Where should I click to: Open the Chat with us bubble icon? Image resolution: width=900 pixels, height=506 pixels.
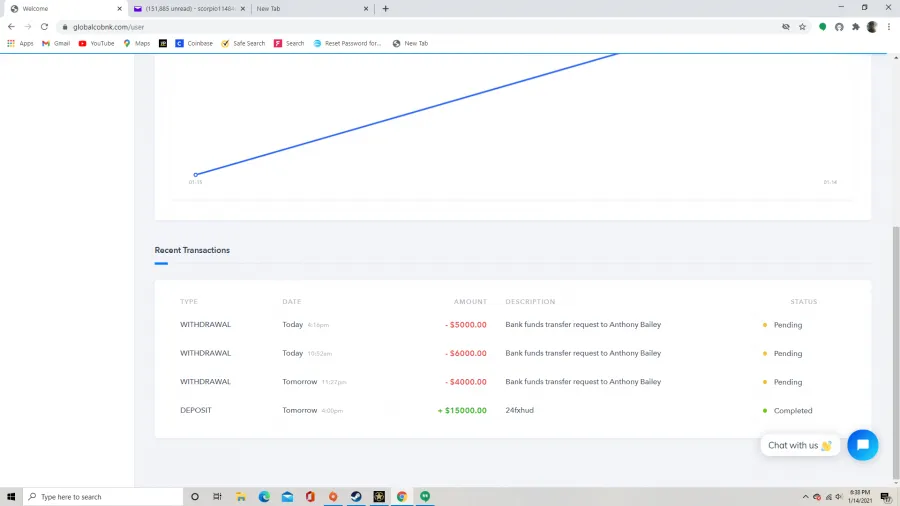(x=862, y=445)
